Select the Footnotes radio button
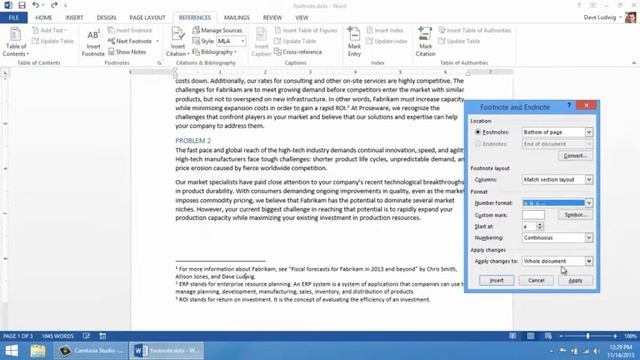This screenshot has width=640, height=360. pos(478,132)
